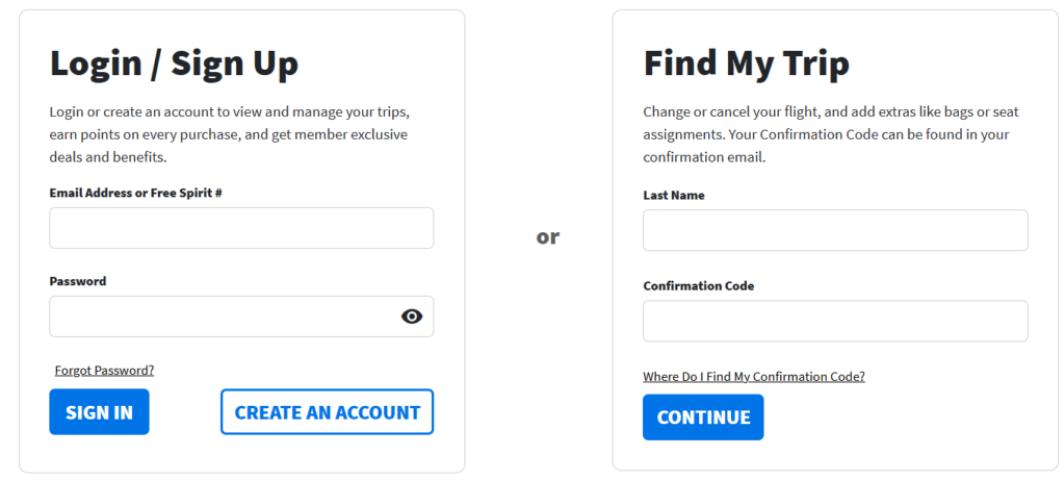
Task: Click the Email Address or Free Spirit field
Action: point(241,228)
